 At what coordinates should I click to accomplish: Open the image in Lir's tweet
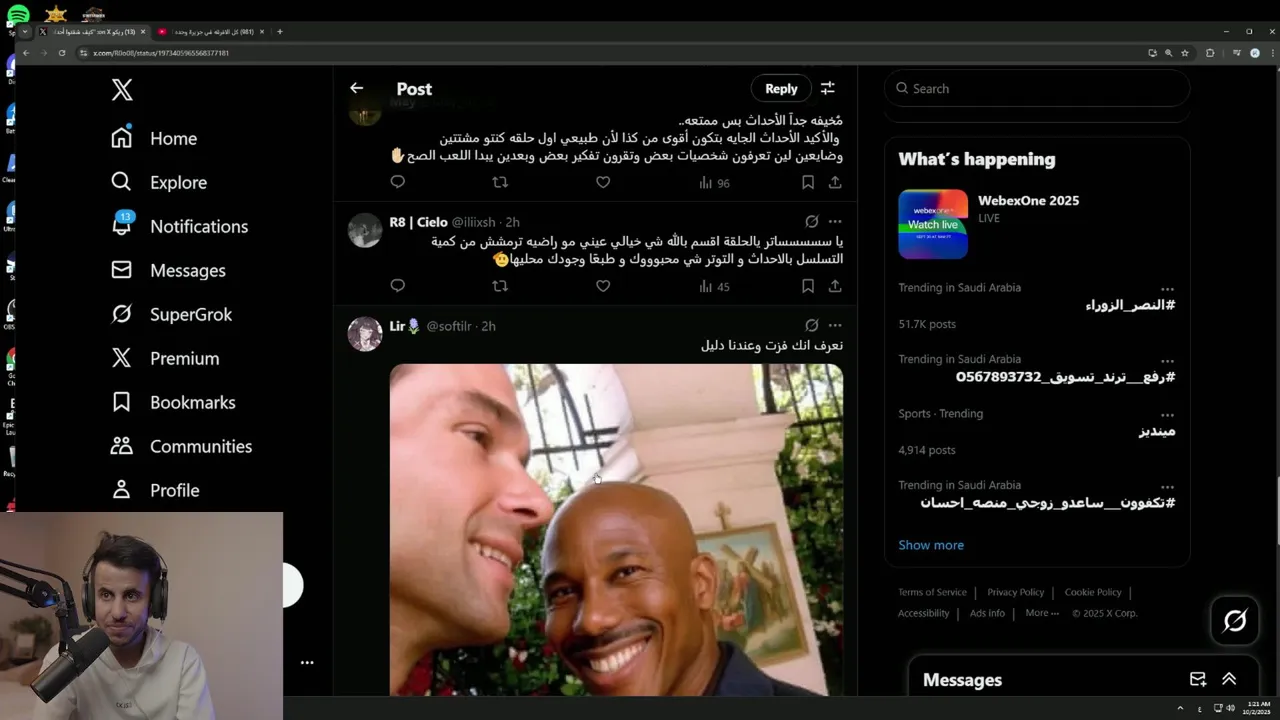click(616, 529)
